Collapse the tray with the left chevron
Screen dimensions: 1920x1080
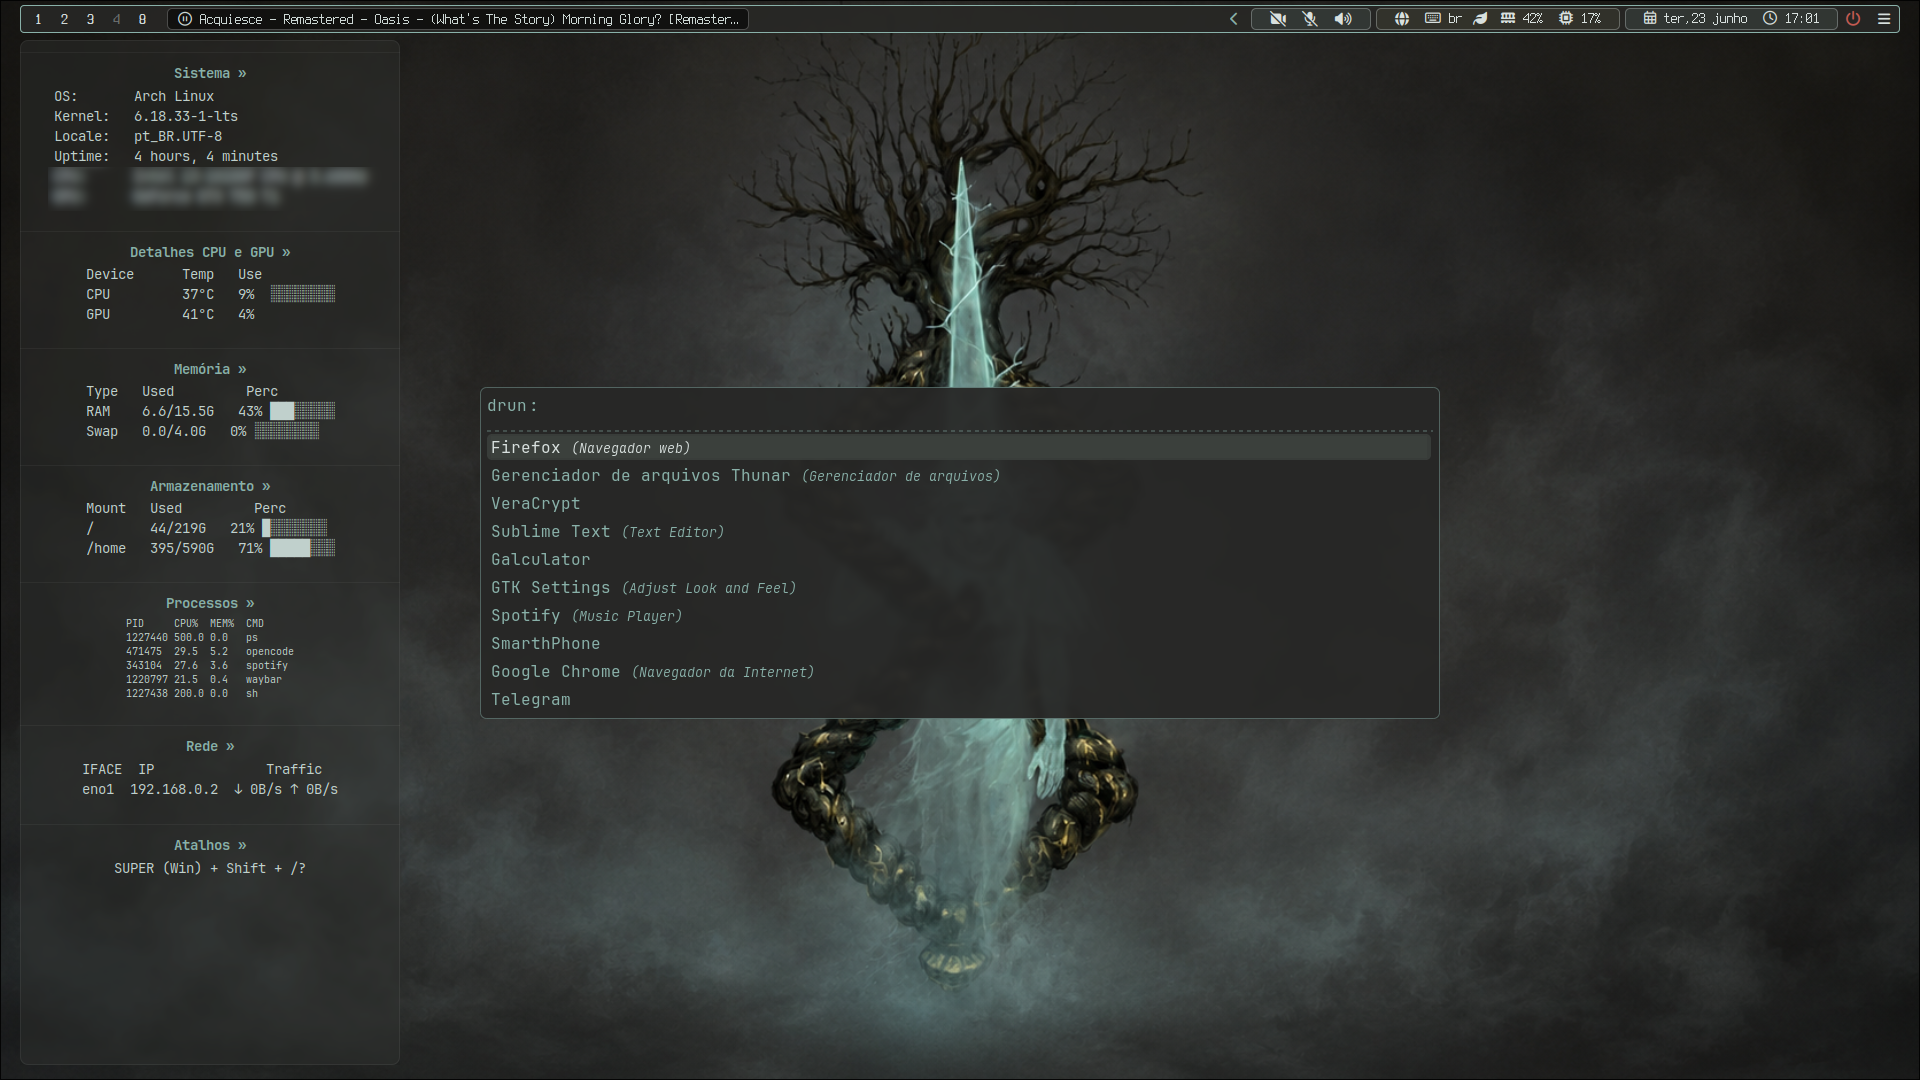pyautogui.click(x=1233, y=19)
